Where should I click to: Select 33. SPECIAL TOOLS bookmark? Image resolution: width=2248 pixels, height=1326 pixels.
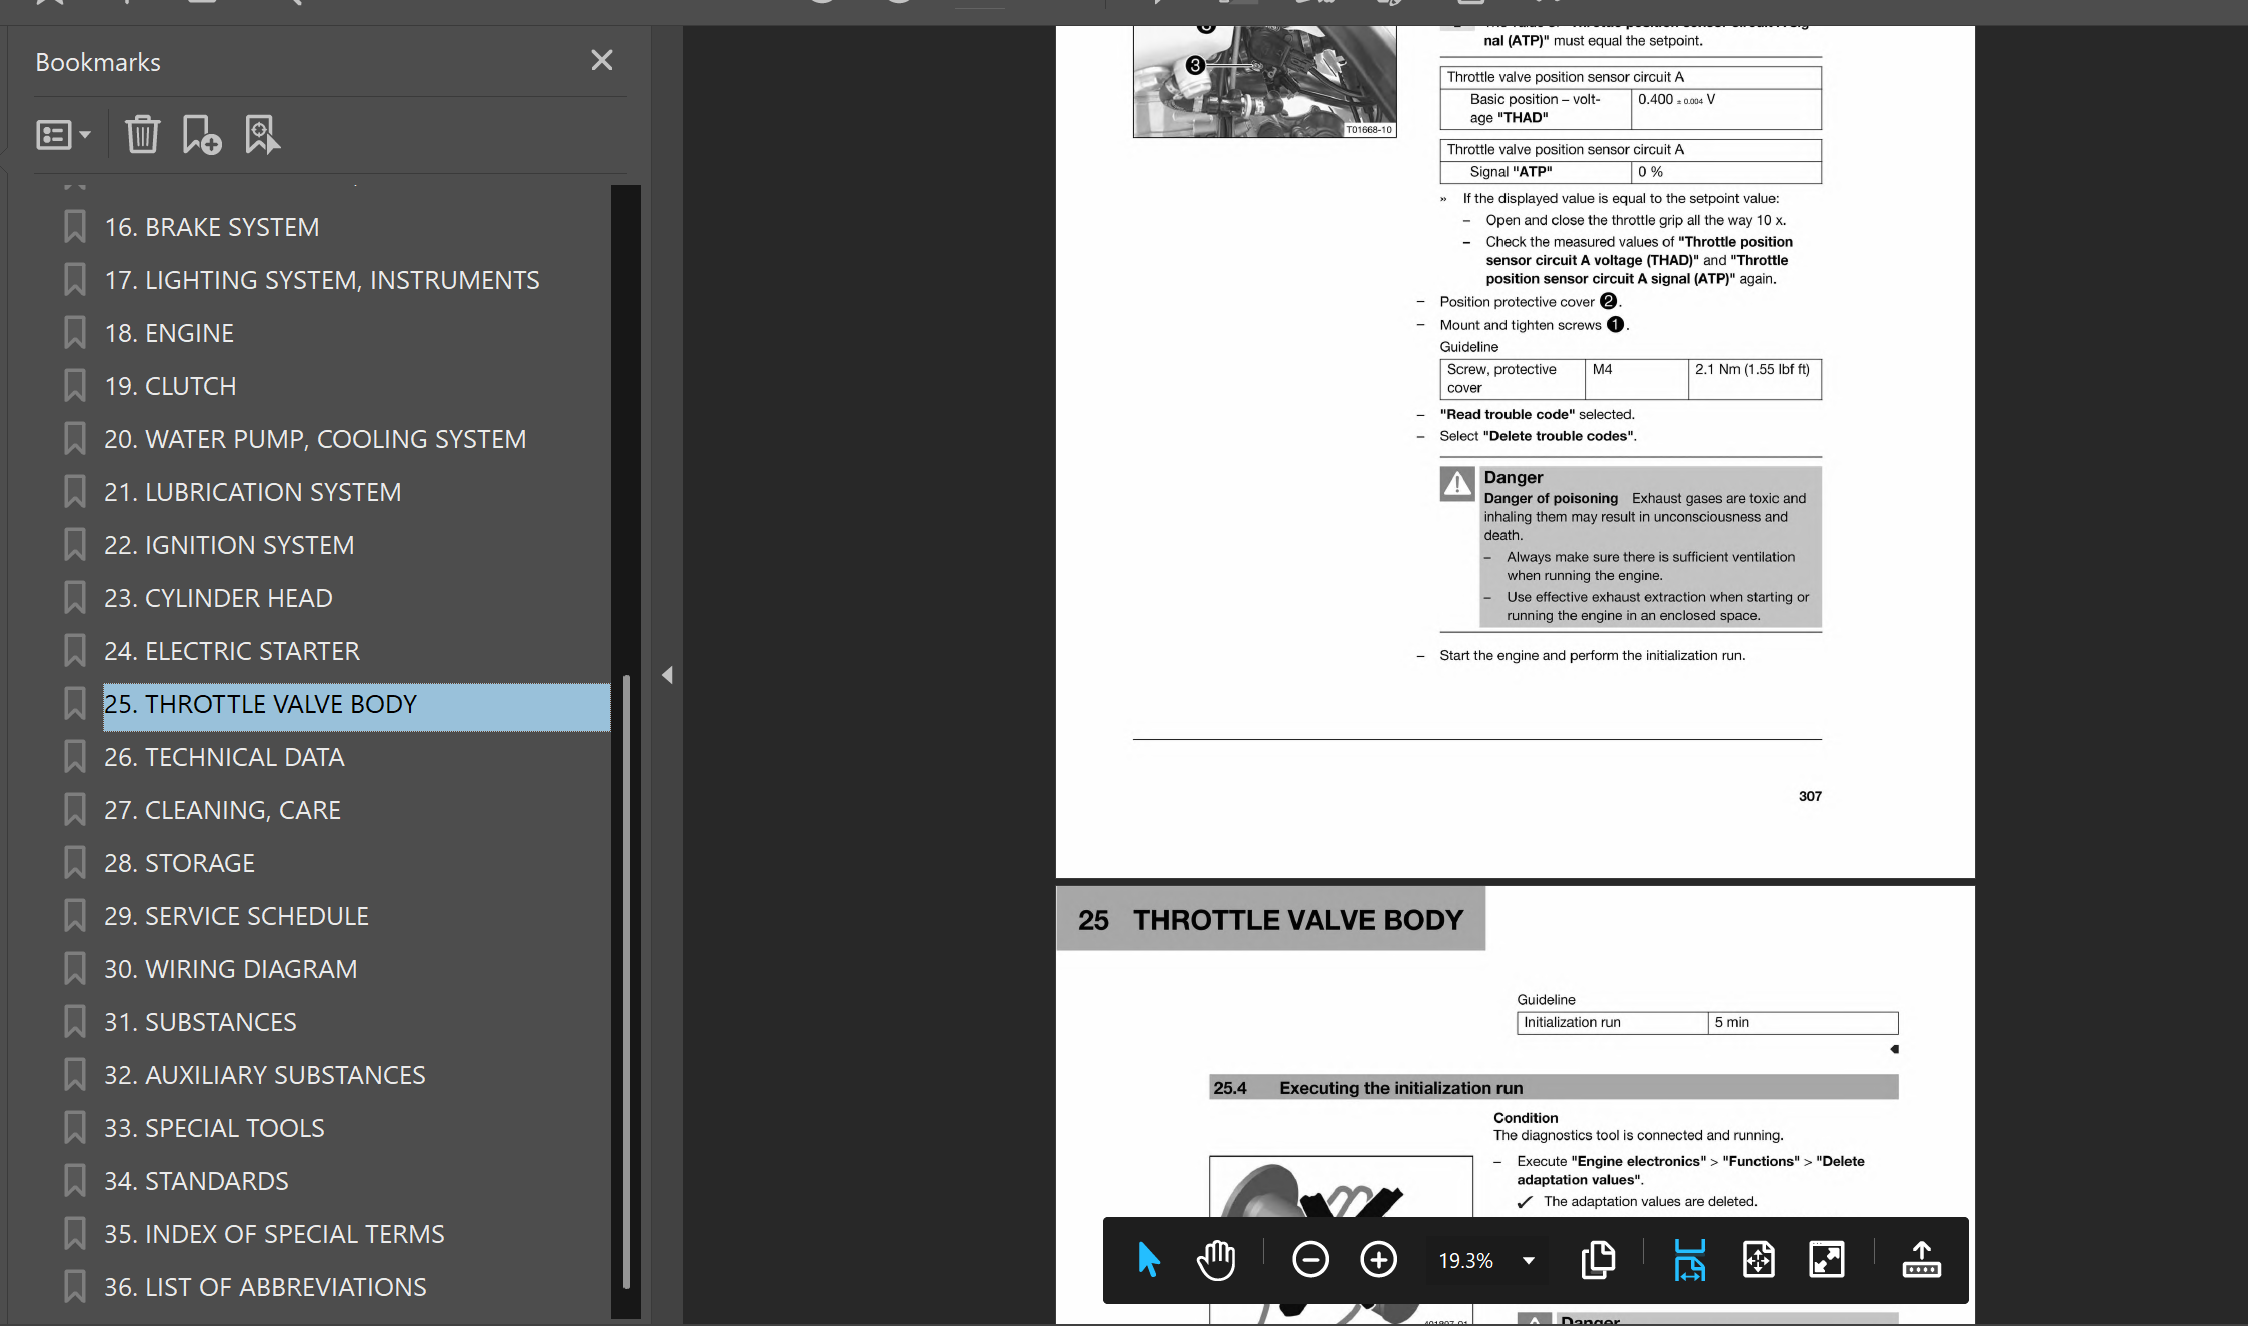(214, 1129)
